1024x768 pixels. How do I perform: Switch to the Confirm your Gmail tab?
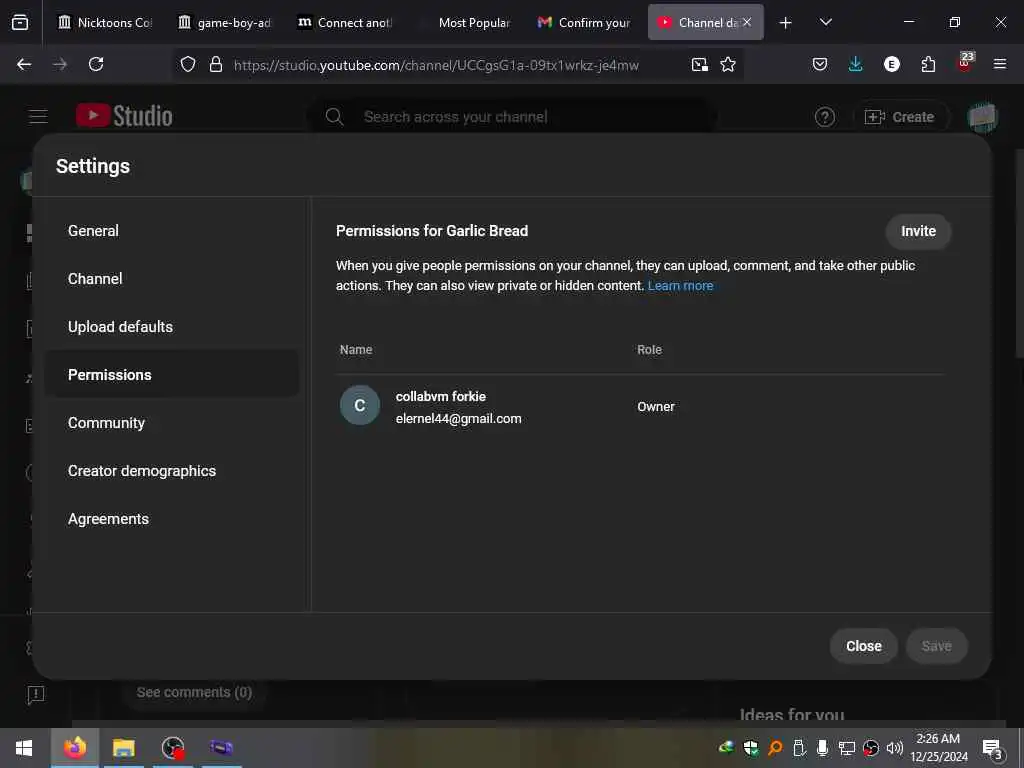pyautogui.click(x=584, y=22)
